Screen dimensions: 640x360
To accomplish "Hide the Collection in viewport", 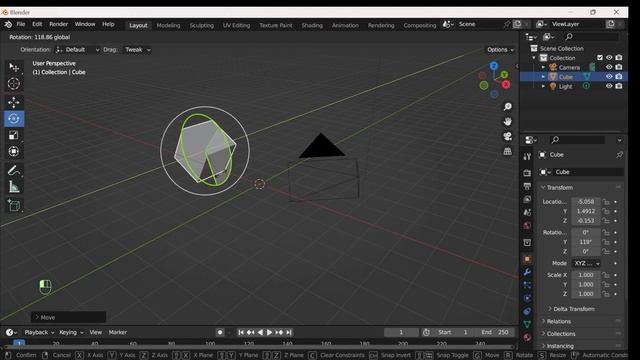I will [x=609, y=58].
